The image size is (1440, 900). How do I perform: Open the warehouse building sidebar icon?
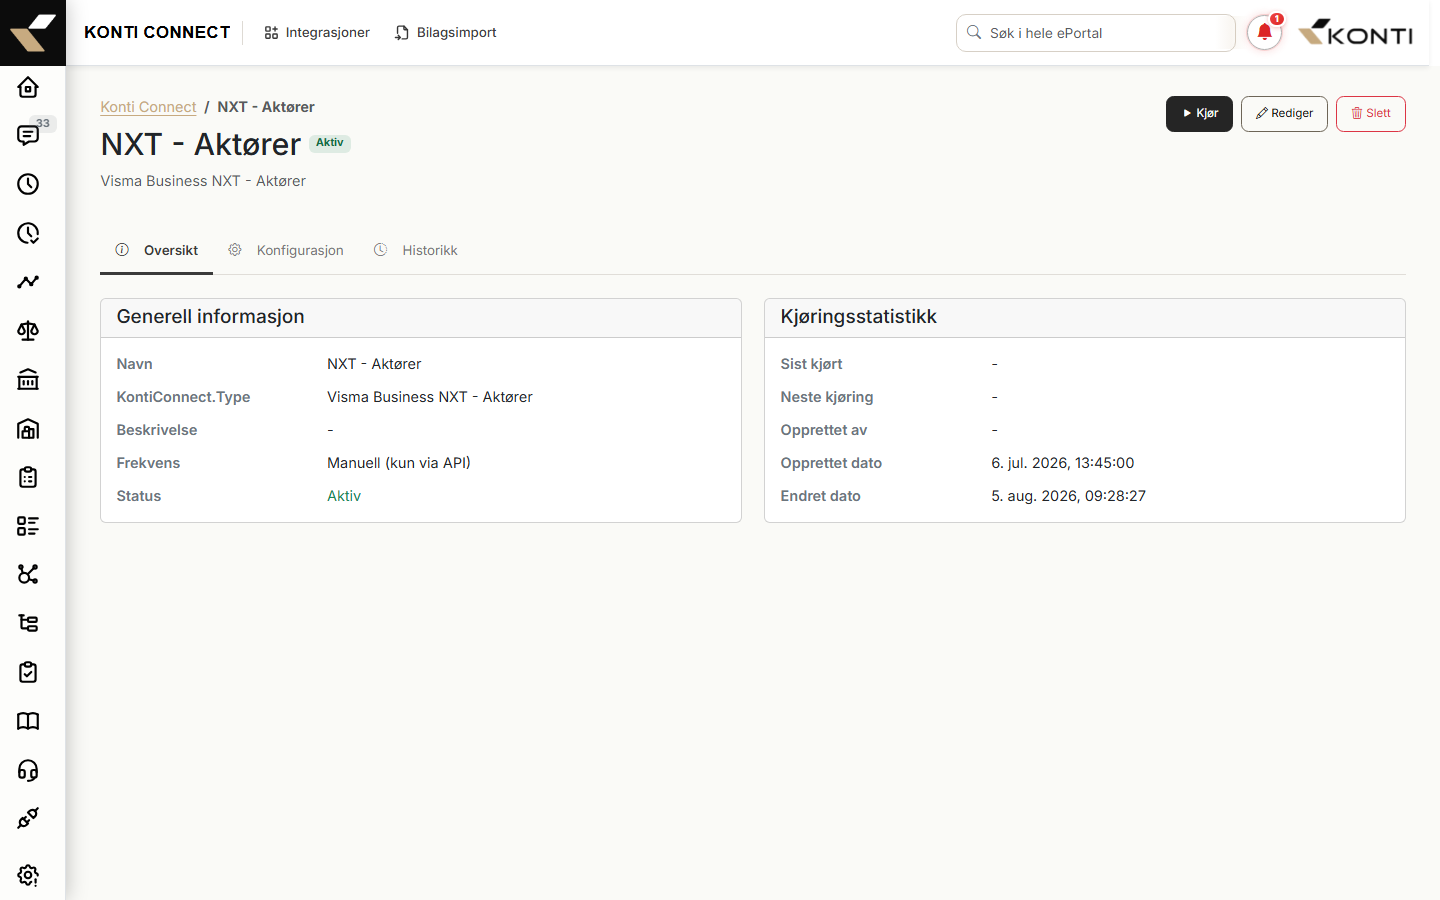point(28,429)
